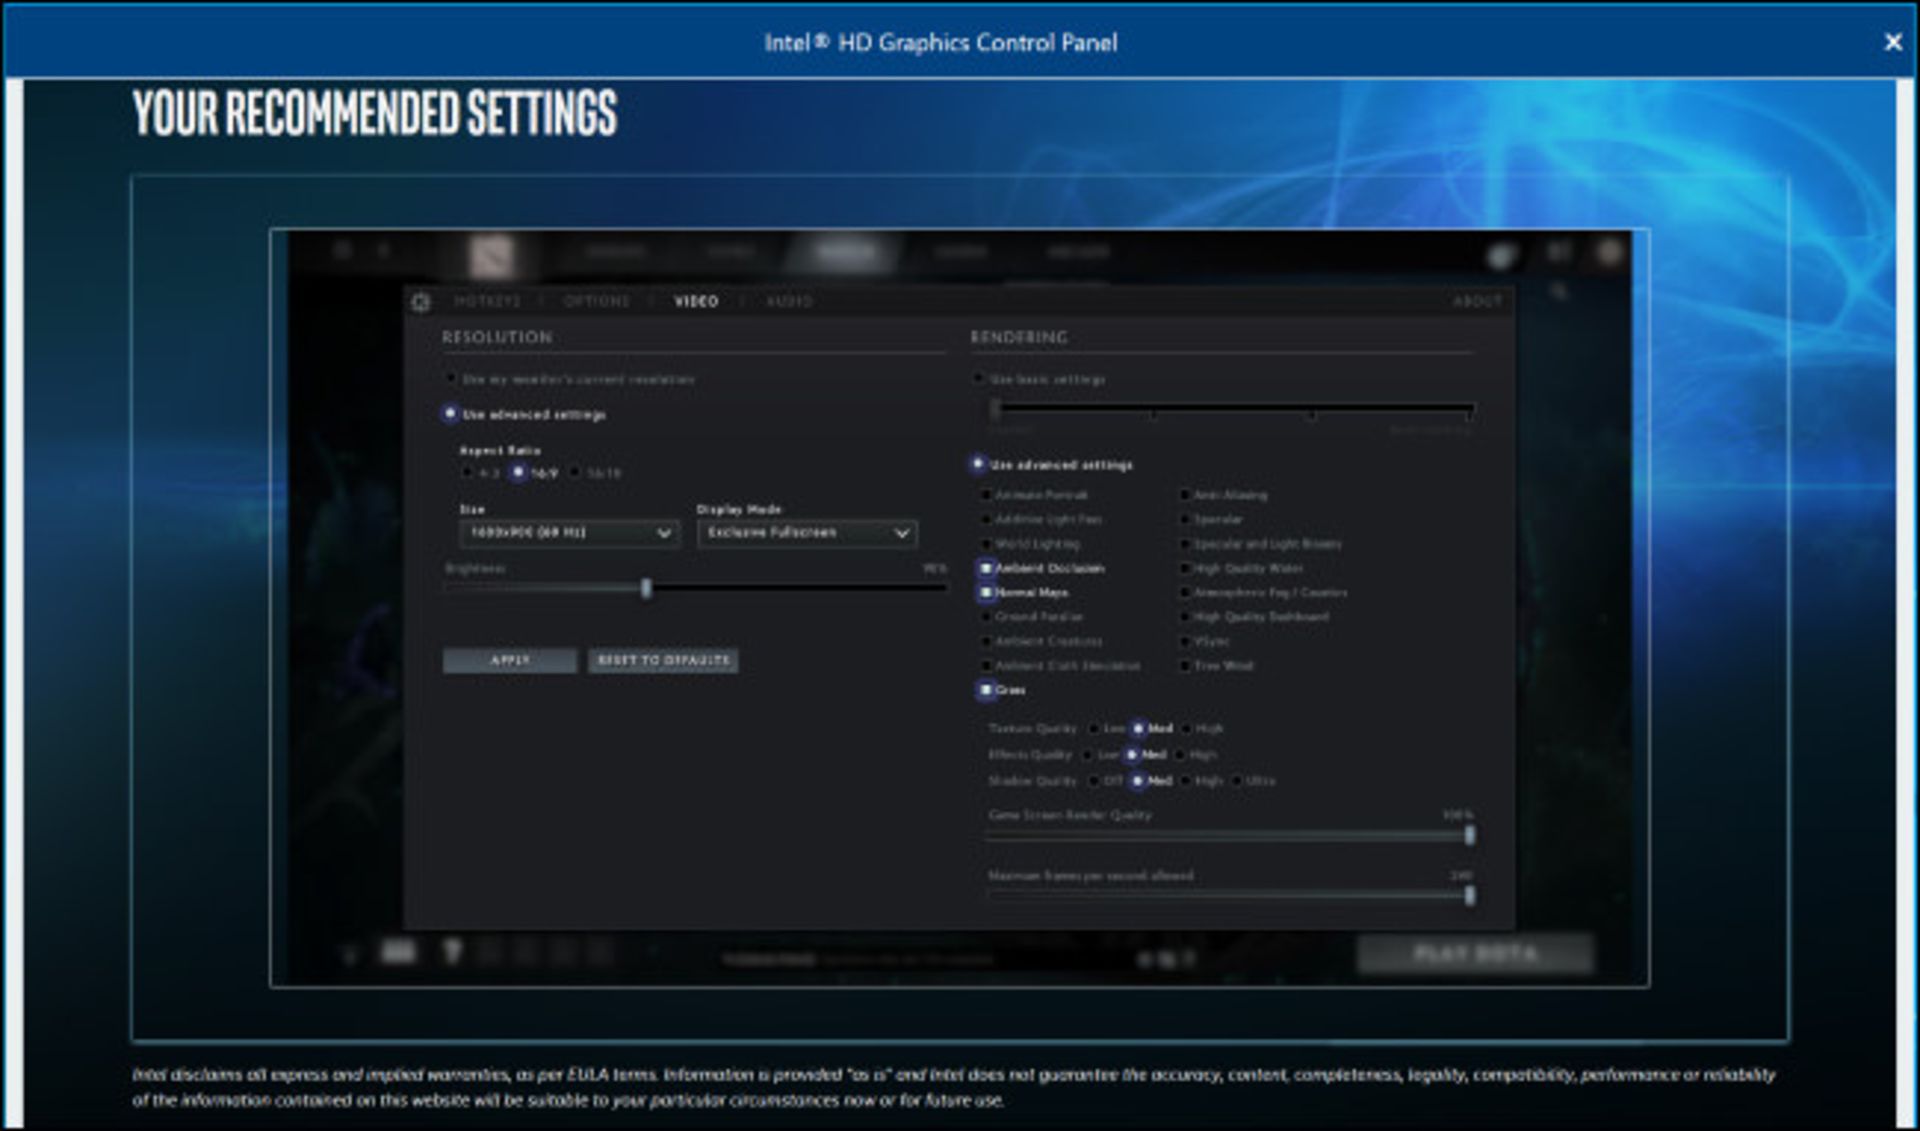Viewport: 1920px width, 1131px height.
Task: Select Use advanced settings under Rendering
Action: (x=978, y=464)
